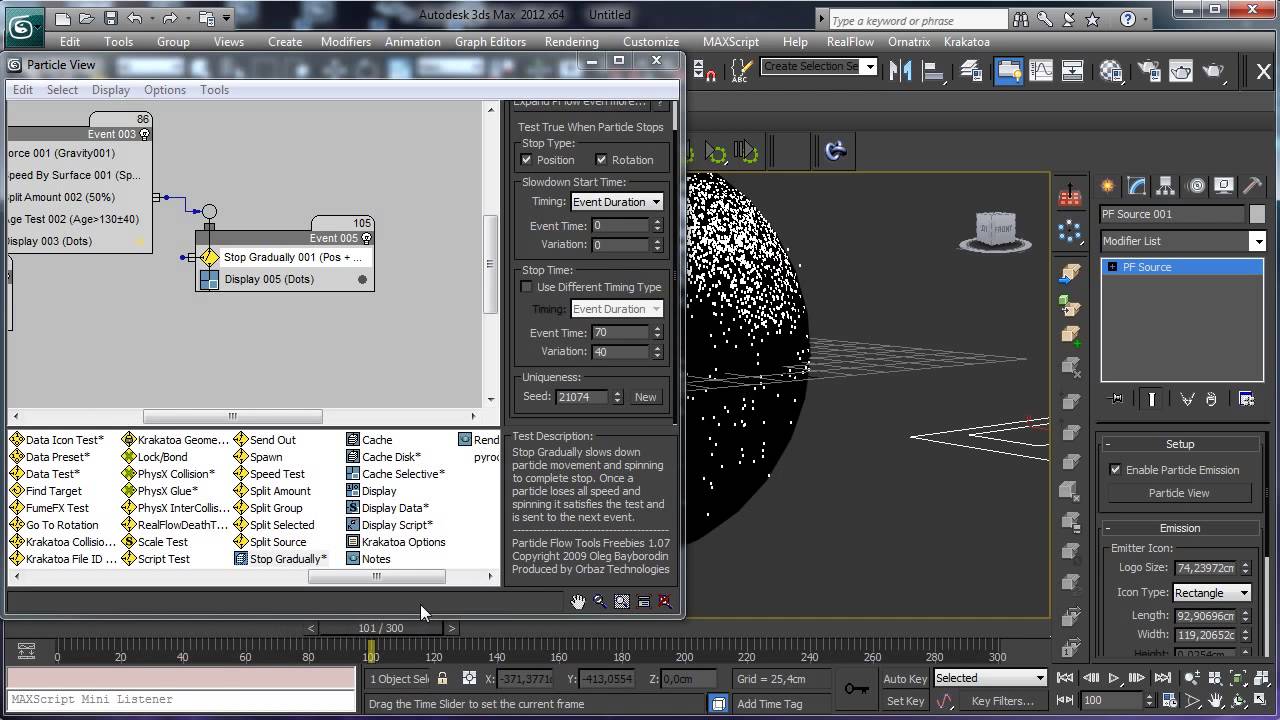
Task: Open the Key Filters button
Action: point(1003,701)
